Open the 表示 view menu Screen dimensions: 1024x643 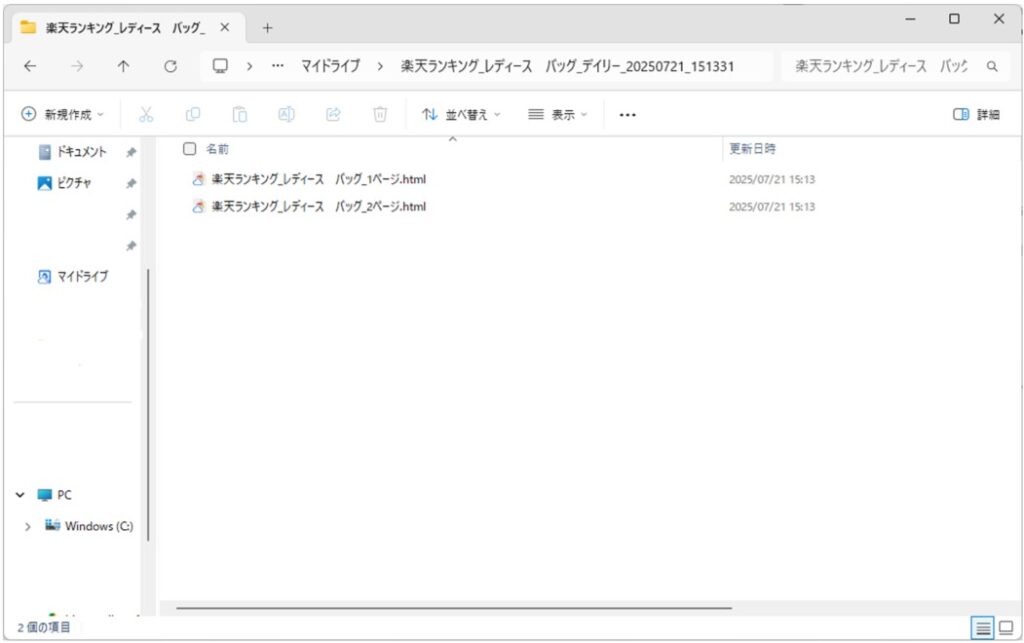pyautogui.click(x=558, y=114)
